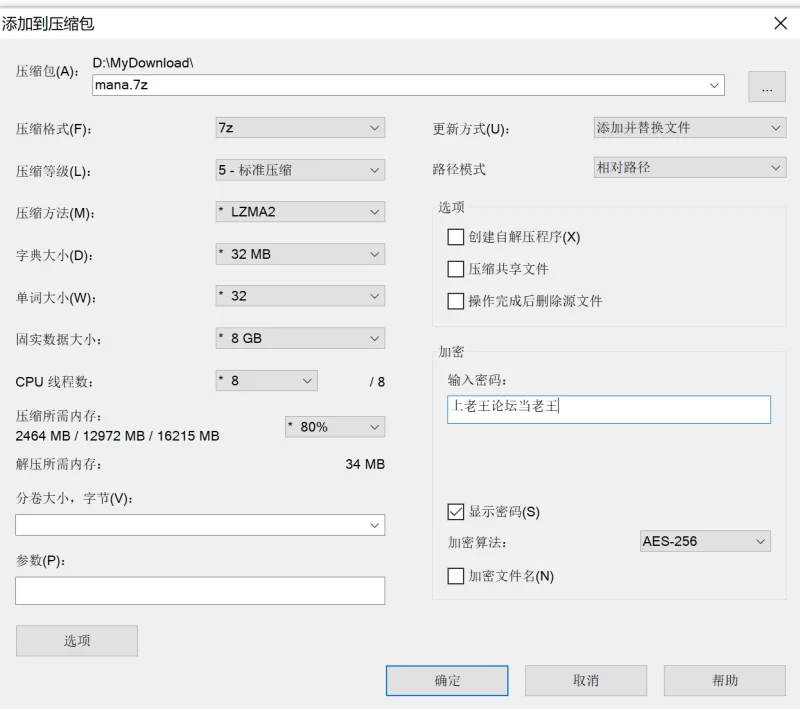This screenshot has height=709, width=800.
Task: Open the 压缩方法 LZMA2 dropdown
Action: 300,212
